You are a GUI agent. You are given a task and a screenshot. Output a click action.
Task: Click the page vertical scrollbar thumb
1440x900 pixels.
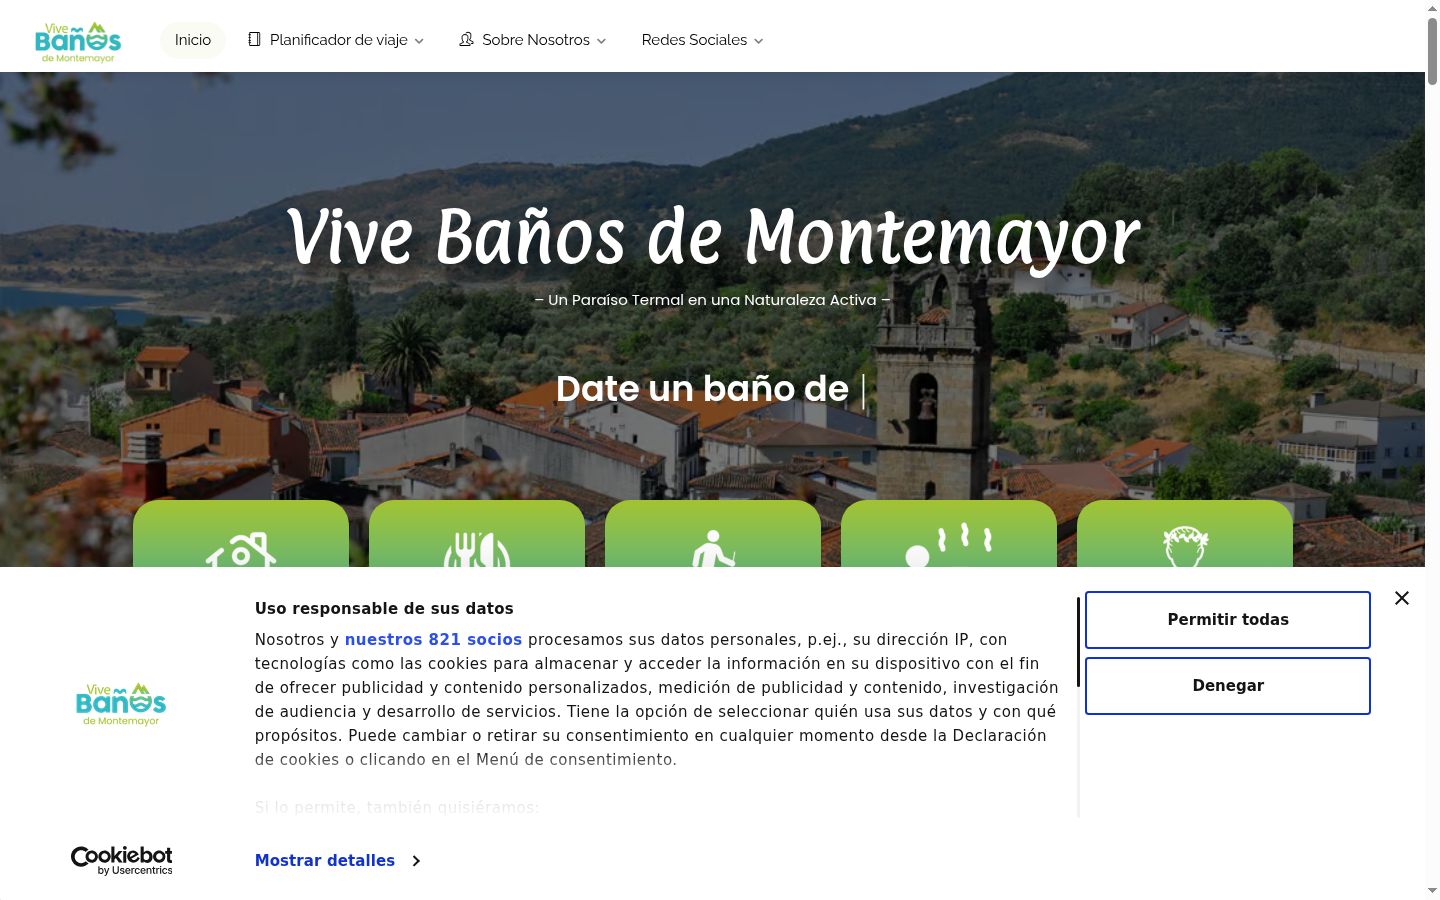(1432, 51)
